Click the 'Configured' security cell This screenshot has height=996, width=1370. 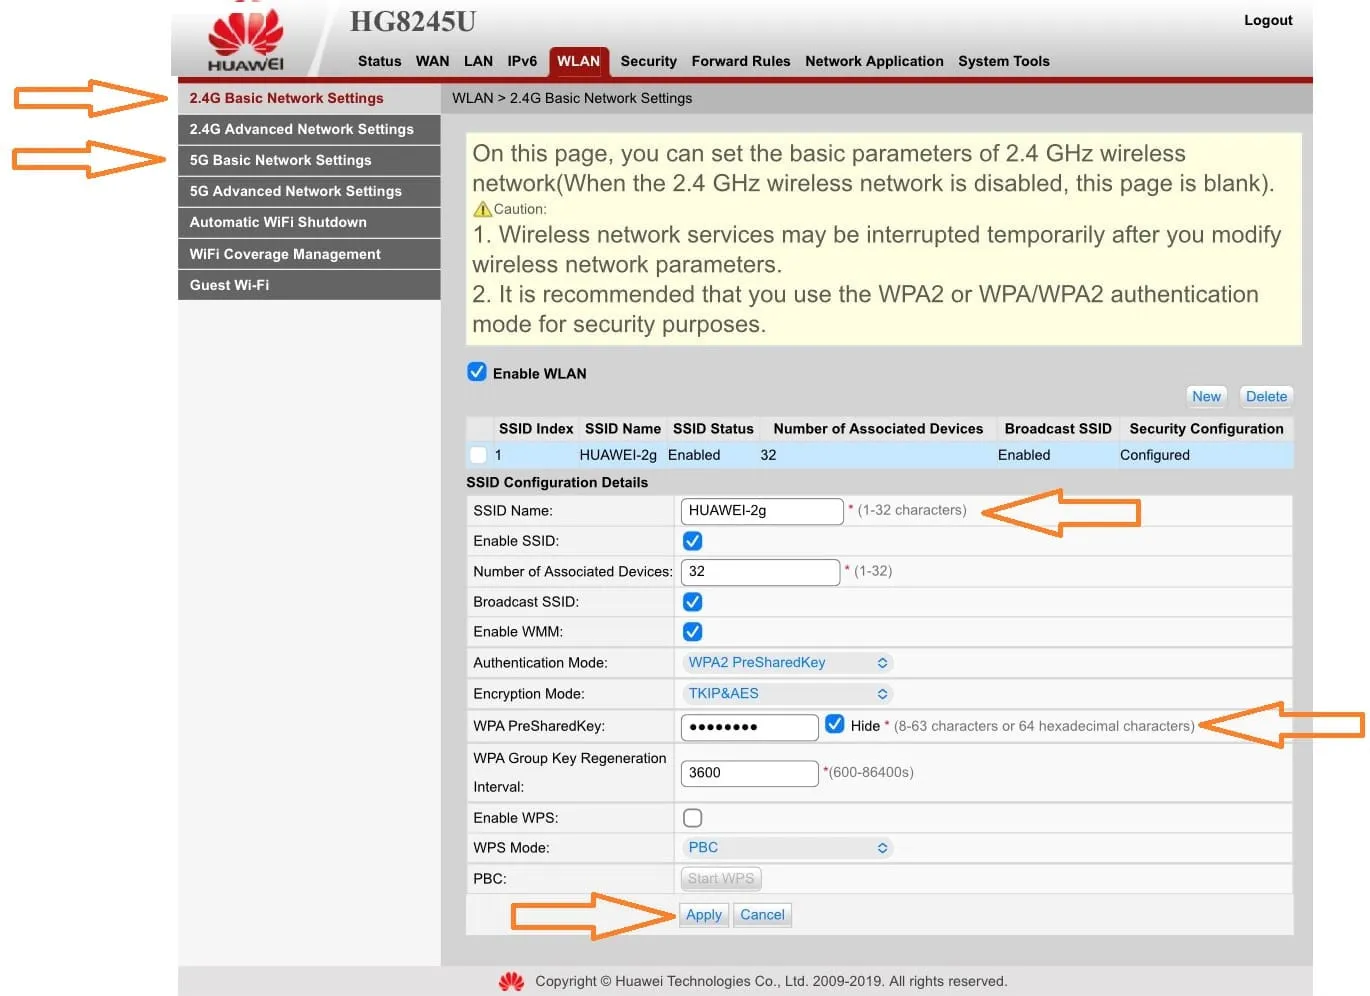coord(1155,455)
